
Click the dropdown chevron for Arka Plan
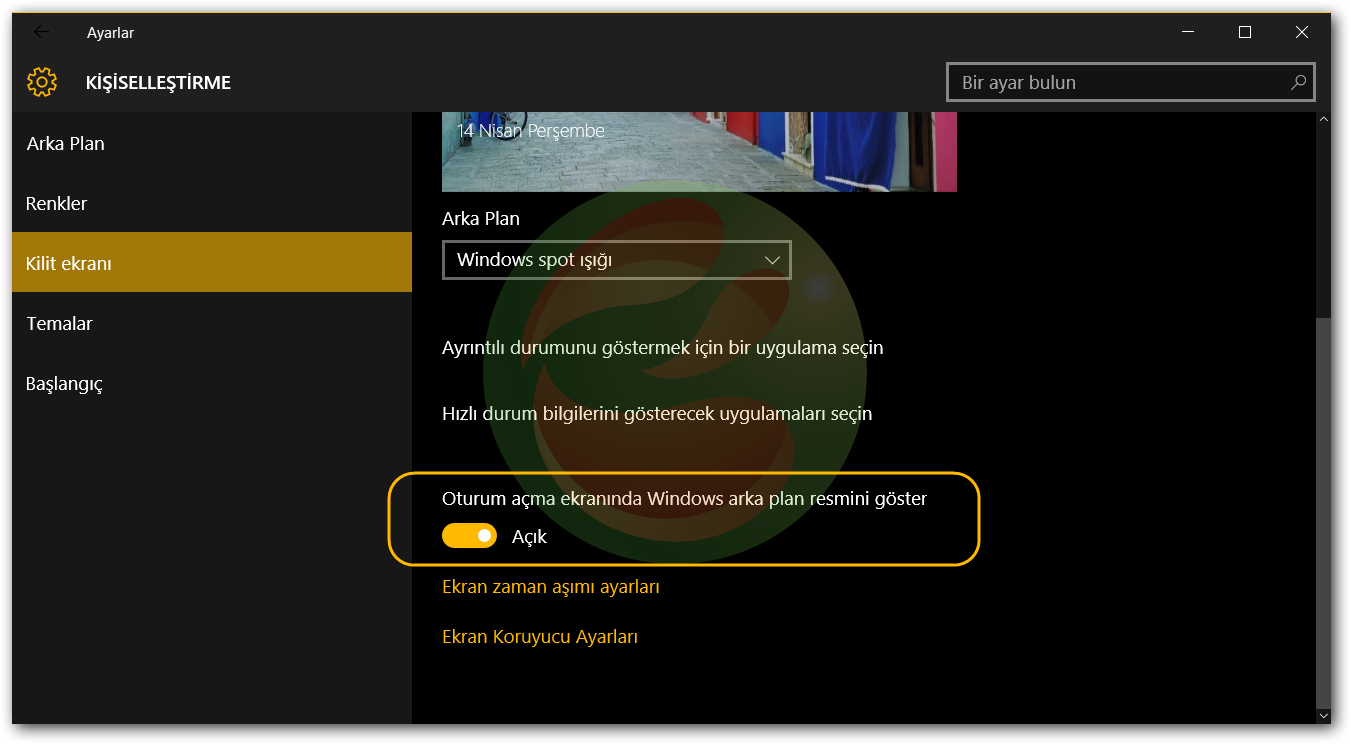(772, 260)
